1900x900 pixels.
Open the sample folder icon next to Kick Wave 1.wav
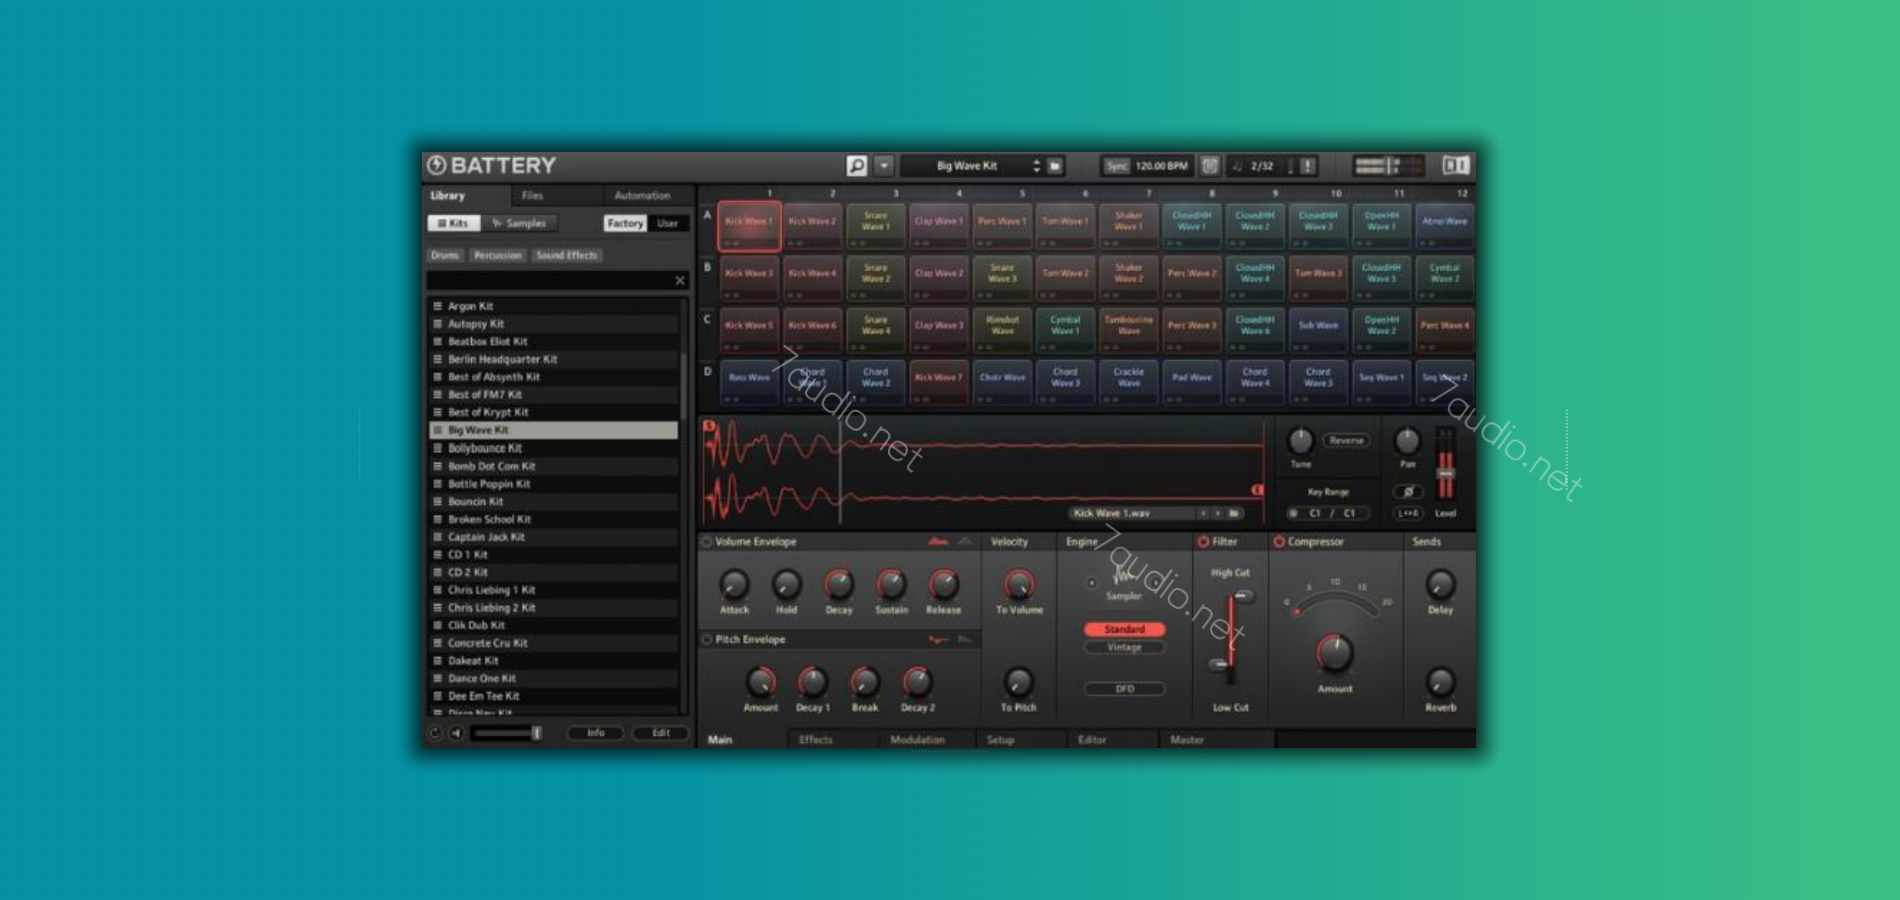[1235, 513]
